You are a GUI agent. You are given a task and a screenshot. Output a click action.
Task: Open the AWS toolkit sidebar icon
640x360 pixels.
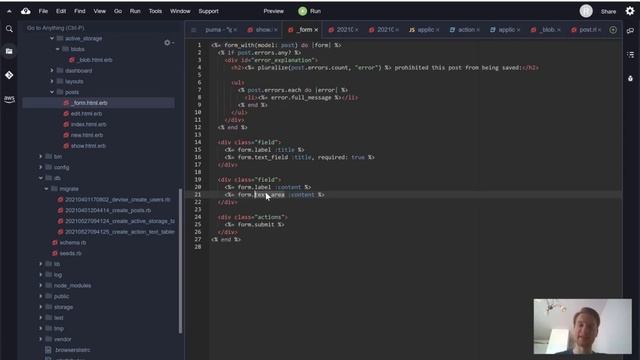(x=9, y=99)
